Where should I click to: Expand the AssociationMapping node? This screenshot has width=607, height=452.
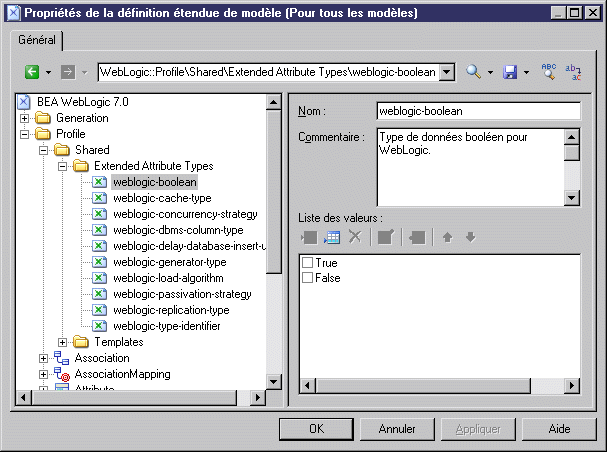pyautogui.click(x=43, y=374)
